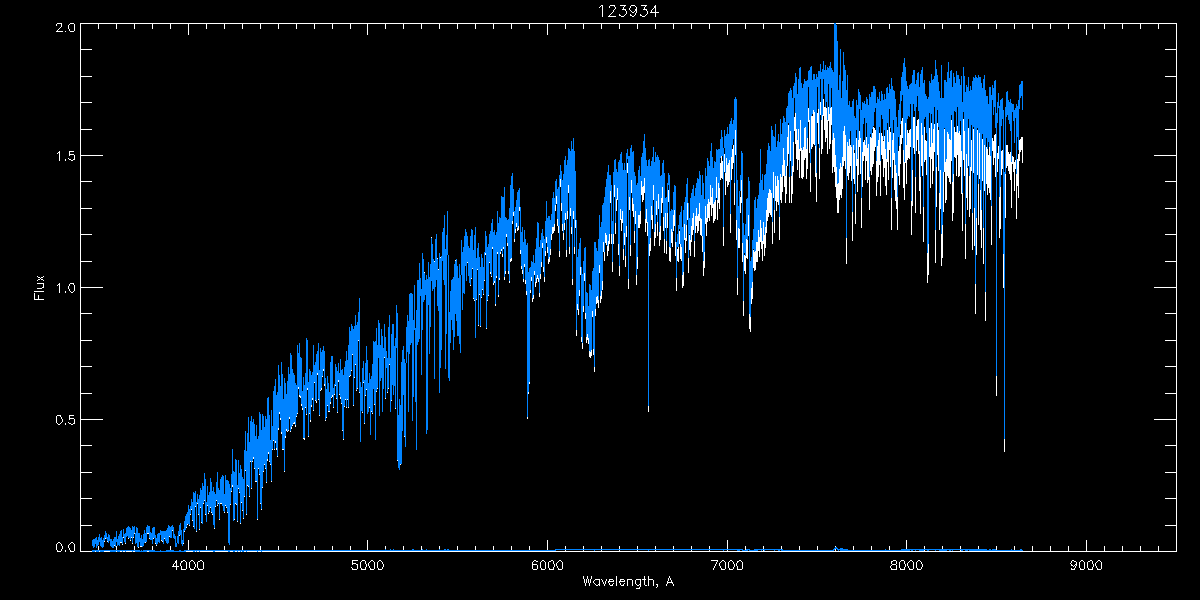The height and width of the screenshot is (600, 1200).
Task: Click the 0.0 flux tick label
Action: pos(65,547)
